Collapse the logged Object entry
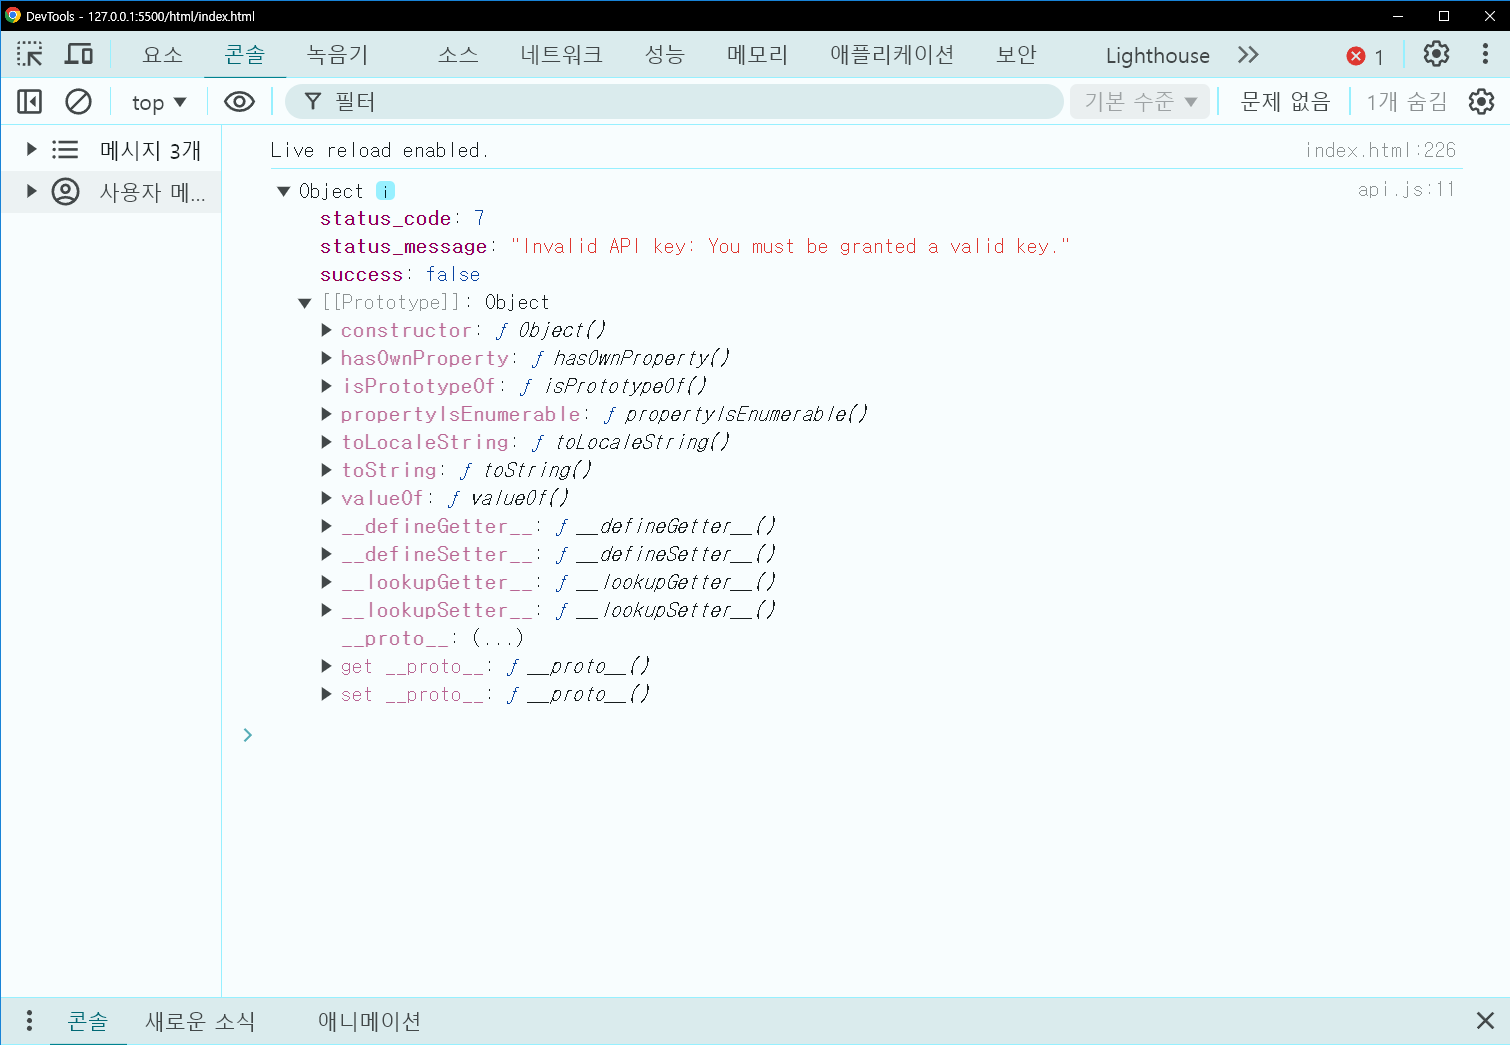1510x1045 pixels. point(284,191)
